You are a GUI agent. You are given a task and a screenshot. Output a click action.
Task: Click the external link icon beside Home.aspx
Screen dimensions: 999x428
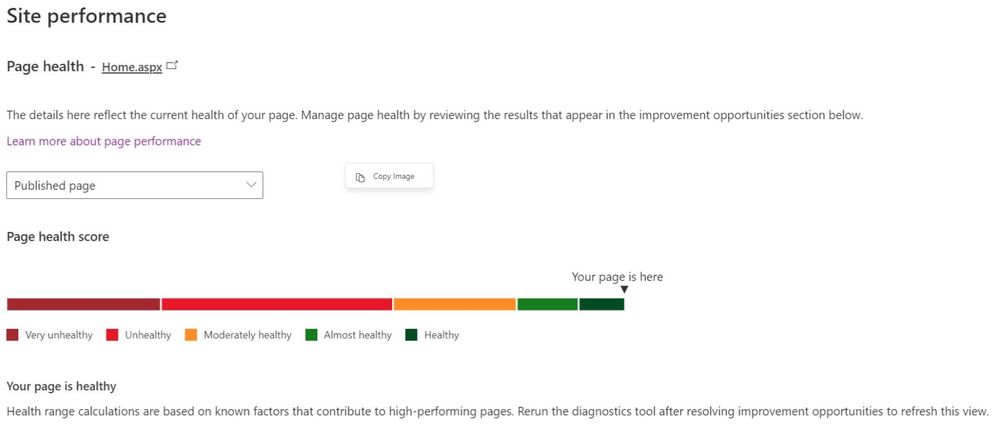(172, 65)
